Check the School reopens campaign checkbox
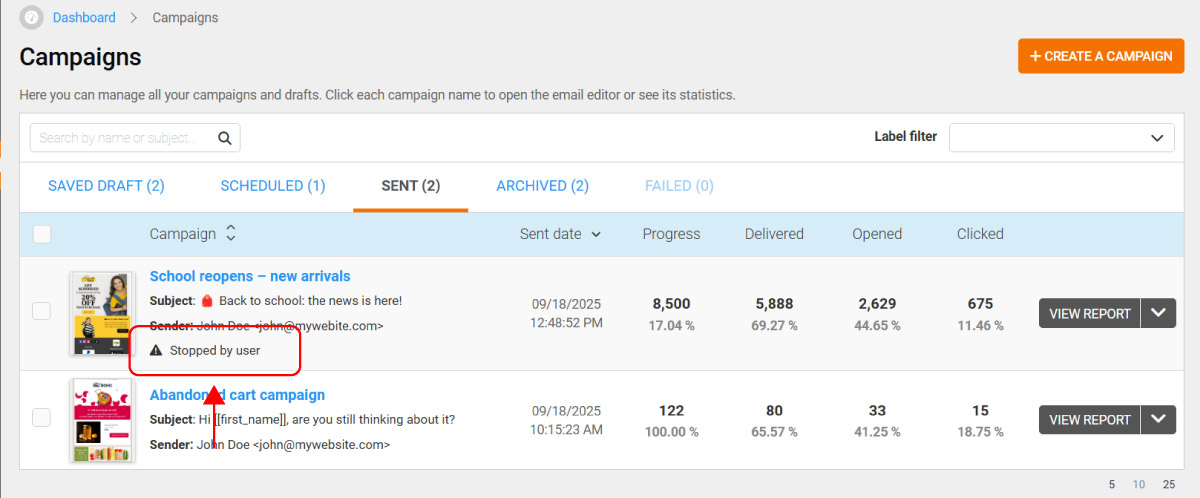The image size is (1200, 498). pos(42,311)
